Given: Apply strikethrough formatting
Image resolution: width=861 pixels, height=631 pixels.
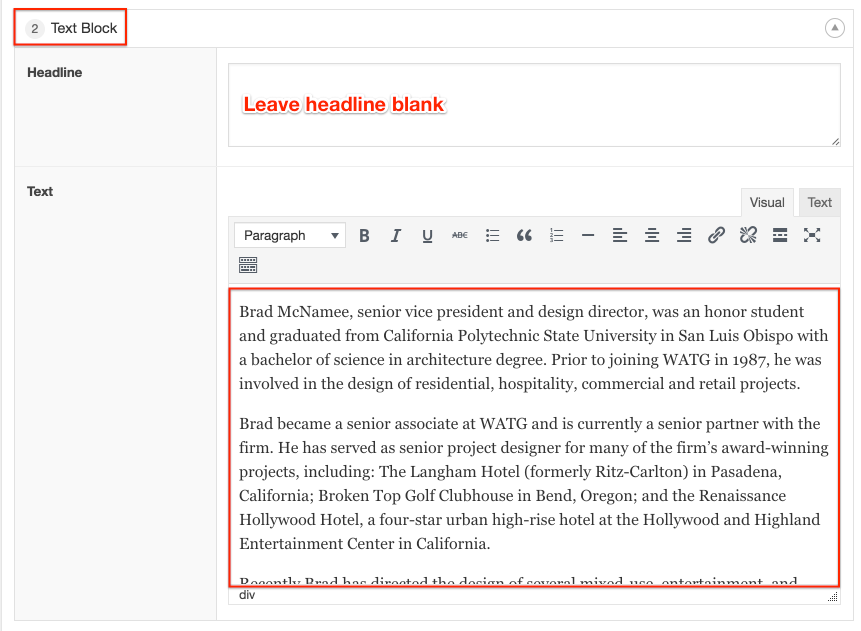Looking at the screenshot, I should tap(459, 236).
